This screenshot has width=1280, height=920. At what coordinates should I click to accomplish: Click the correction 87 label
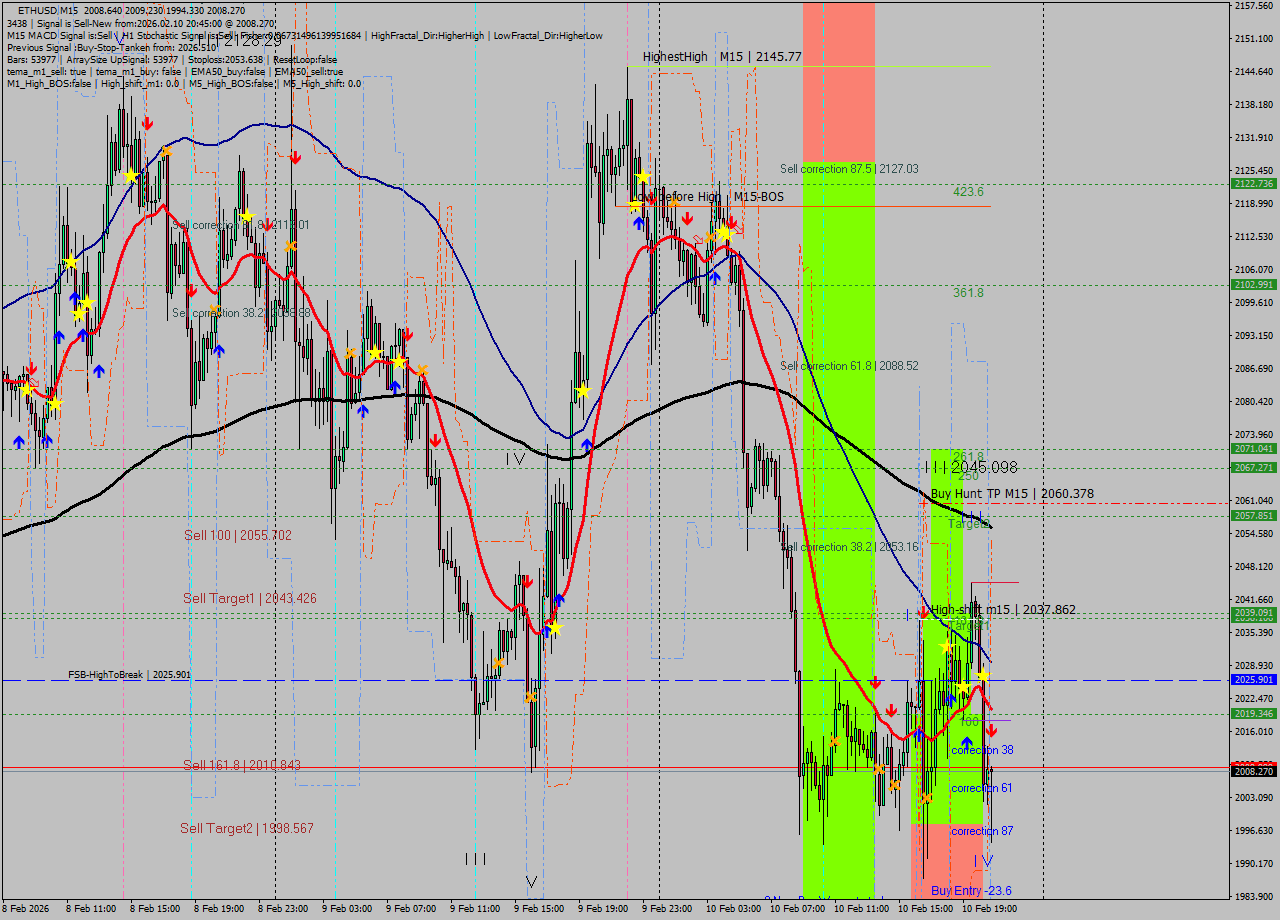981,831
